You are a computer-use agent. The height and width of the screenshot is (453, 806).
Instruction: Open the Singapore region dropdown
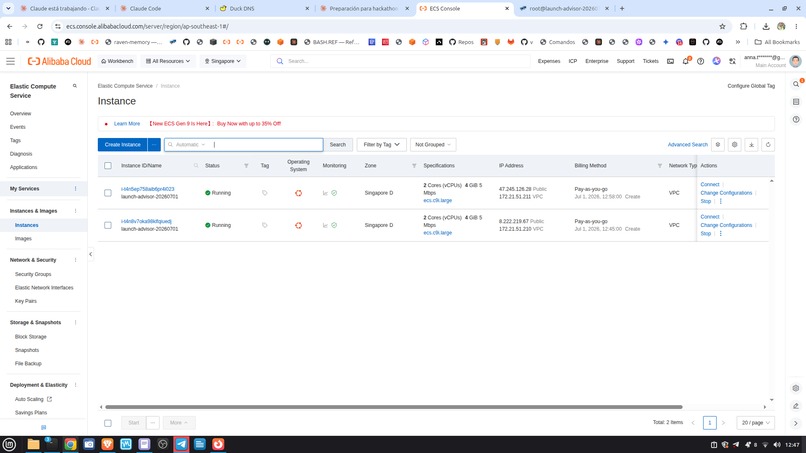(223, 61)
